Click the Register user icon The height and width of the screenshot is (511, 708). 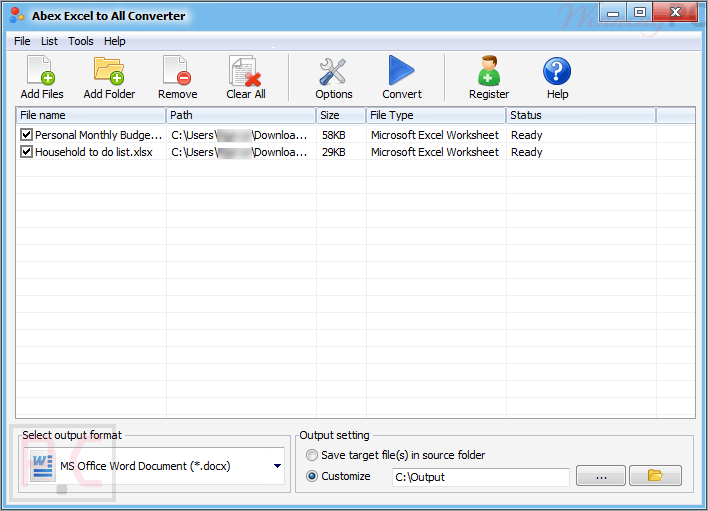(x=489, y=70)
